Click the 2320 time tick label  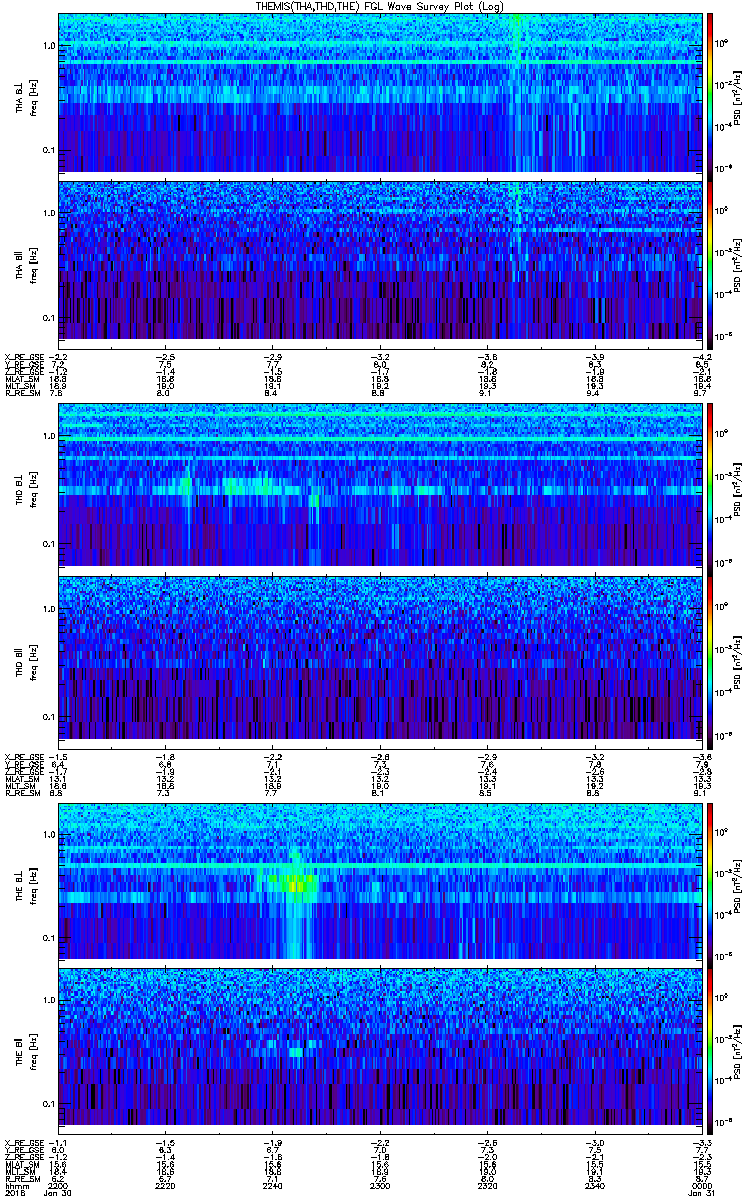point(485,1185)
